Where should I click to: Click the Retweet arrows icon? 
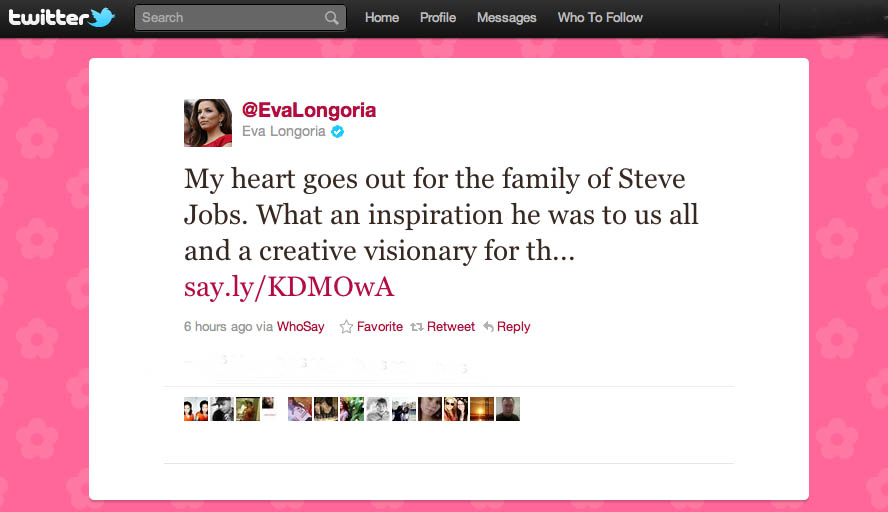[417, 327]
